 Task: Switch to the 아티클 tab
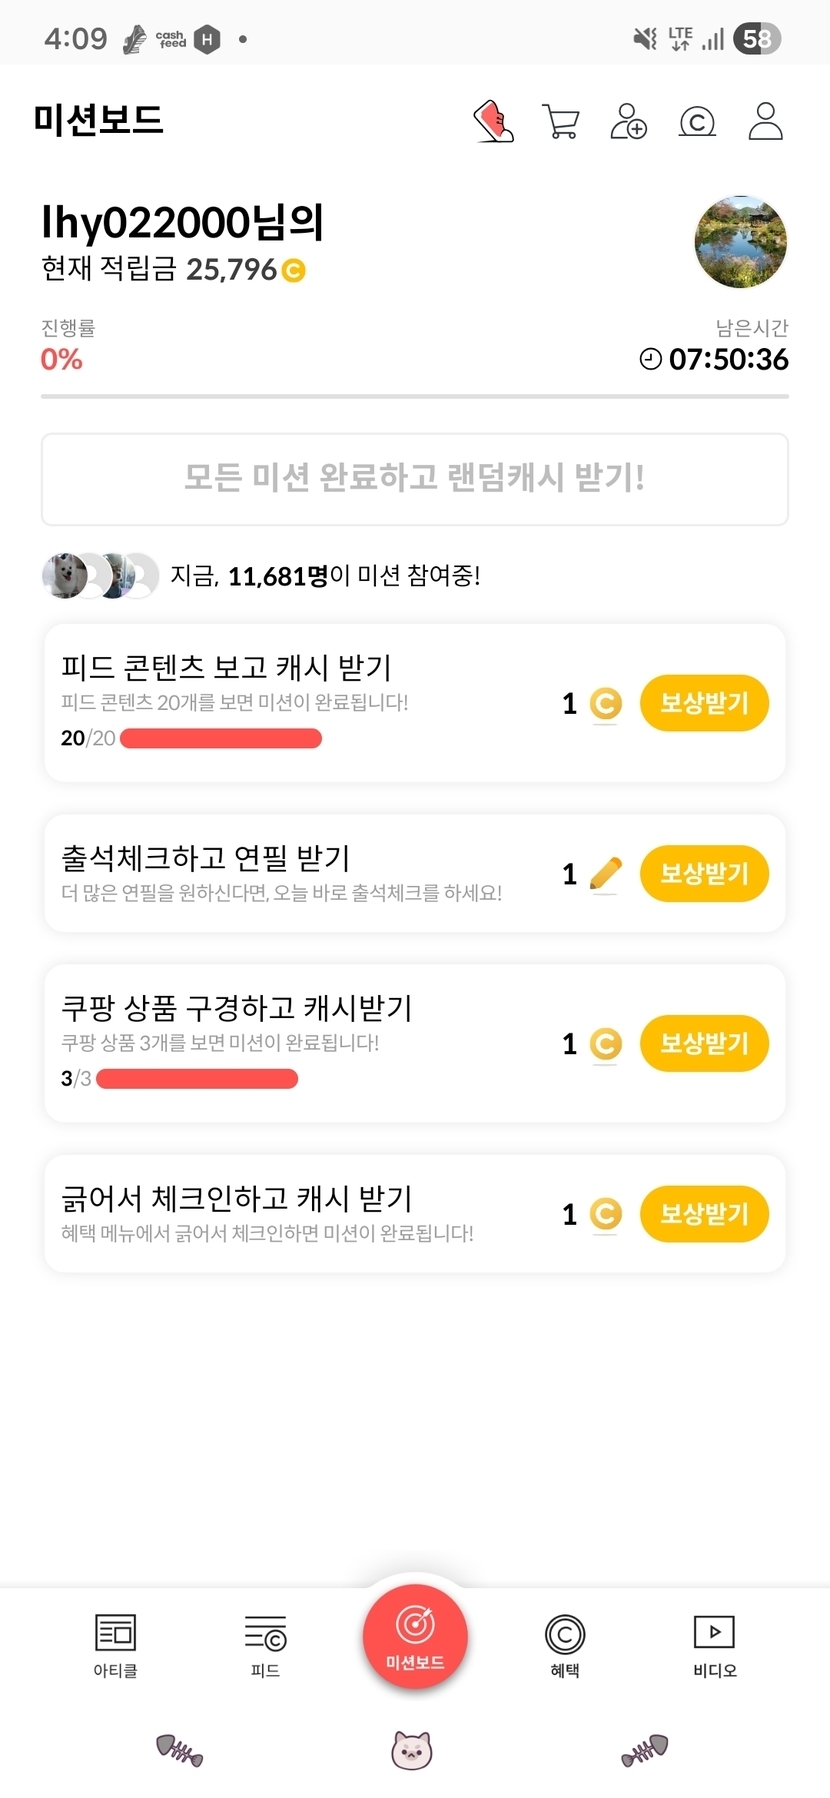[x=115, y=1645]
